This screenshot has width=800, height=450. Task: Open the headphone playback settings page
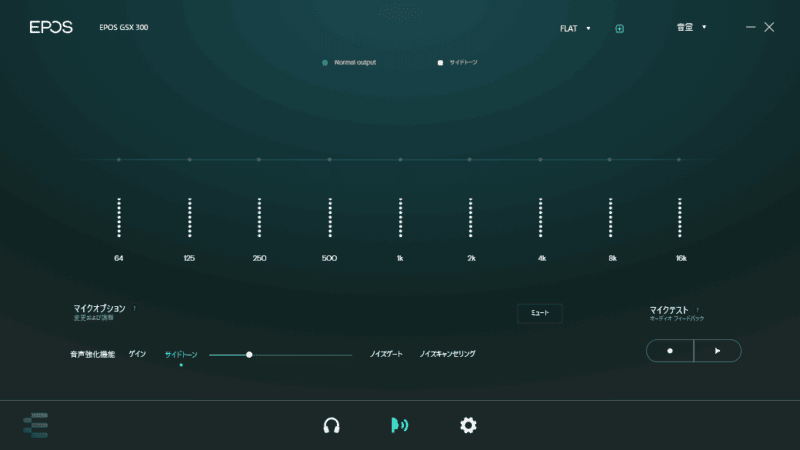[332, 425]
